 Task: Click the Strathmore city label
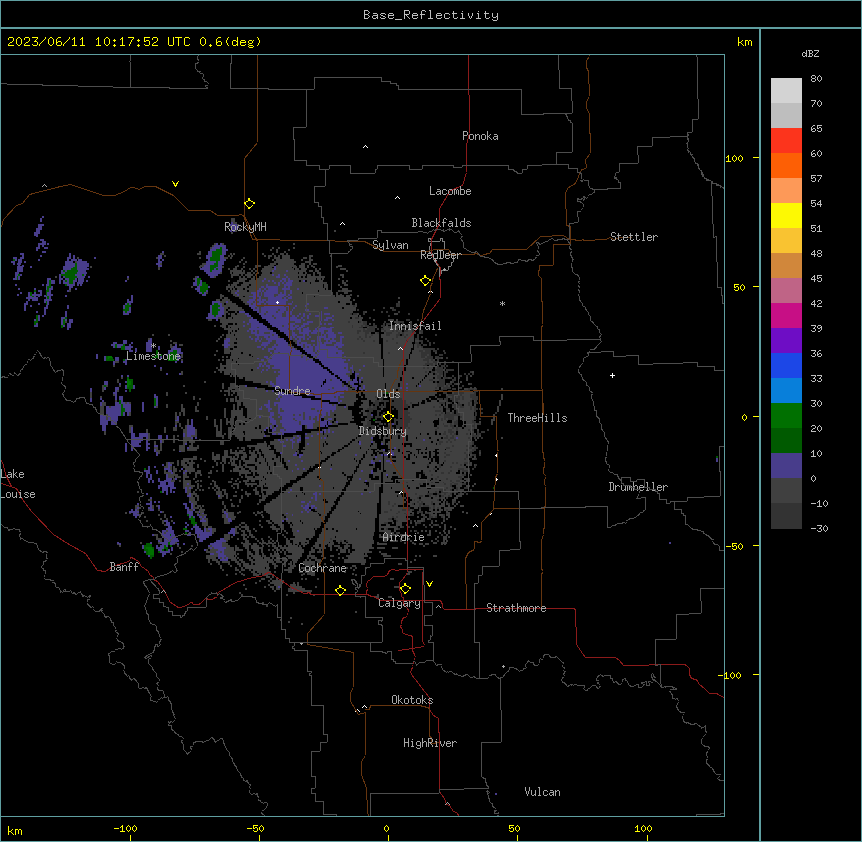[516, 608]
